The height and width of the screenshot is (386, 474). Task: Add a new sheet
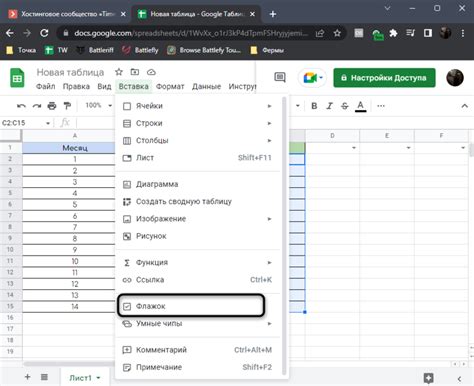point(27,377)
